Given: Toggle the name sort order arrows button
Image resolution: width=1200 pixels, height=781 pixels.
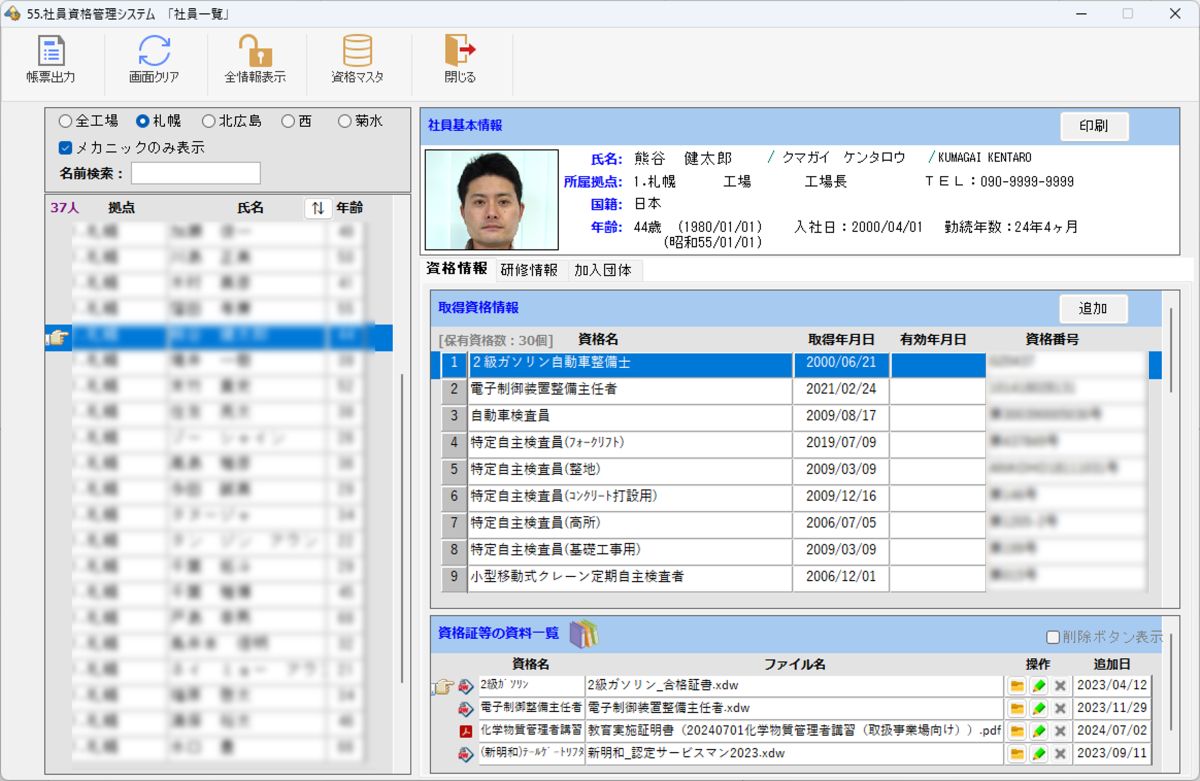Looking at the screenshot, I should (317, 208).
